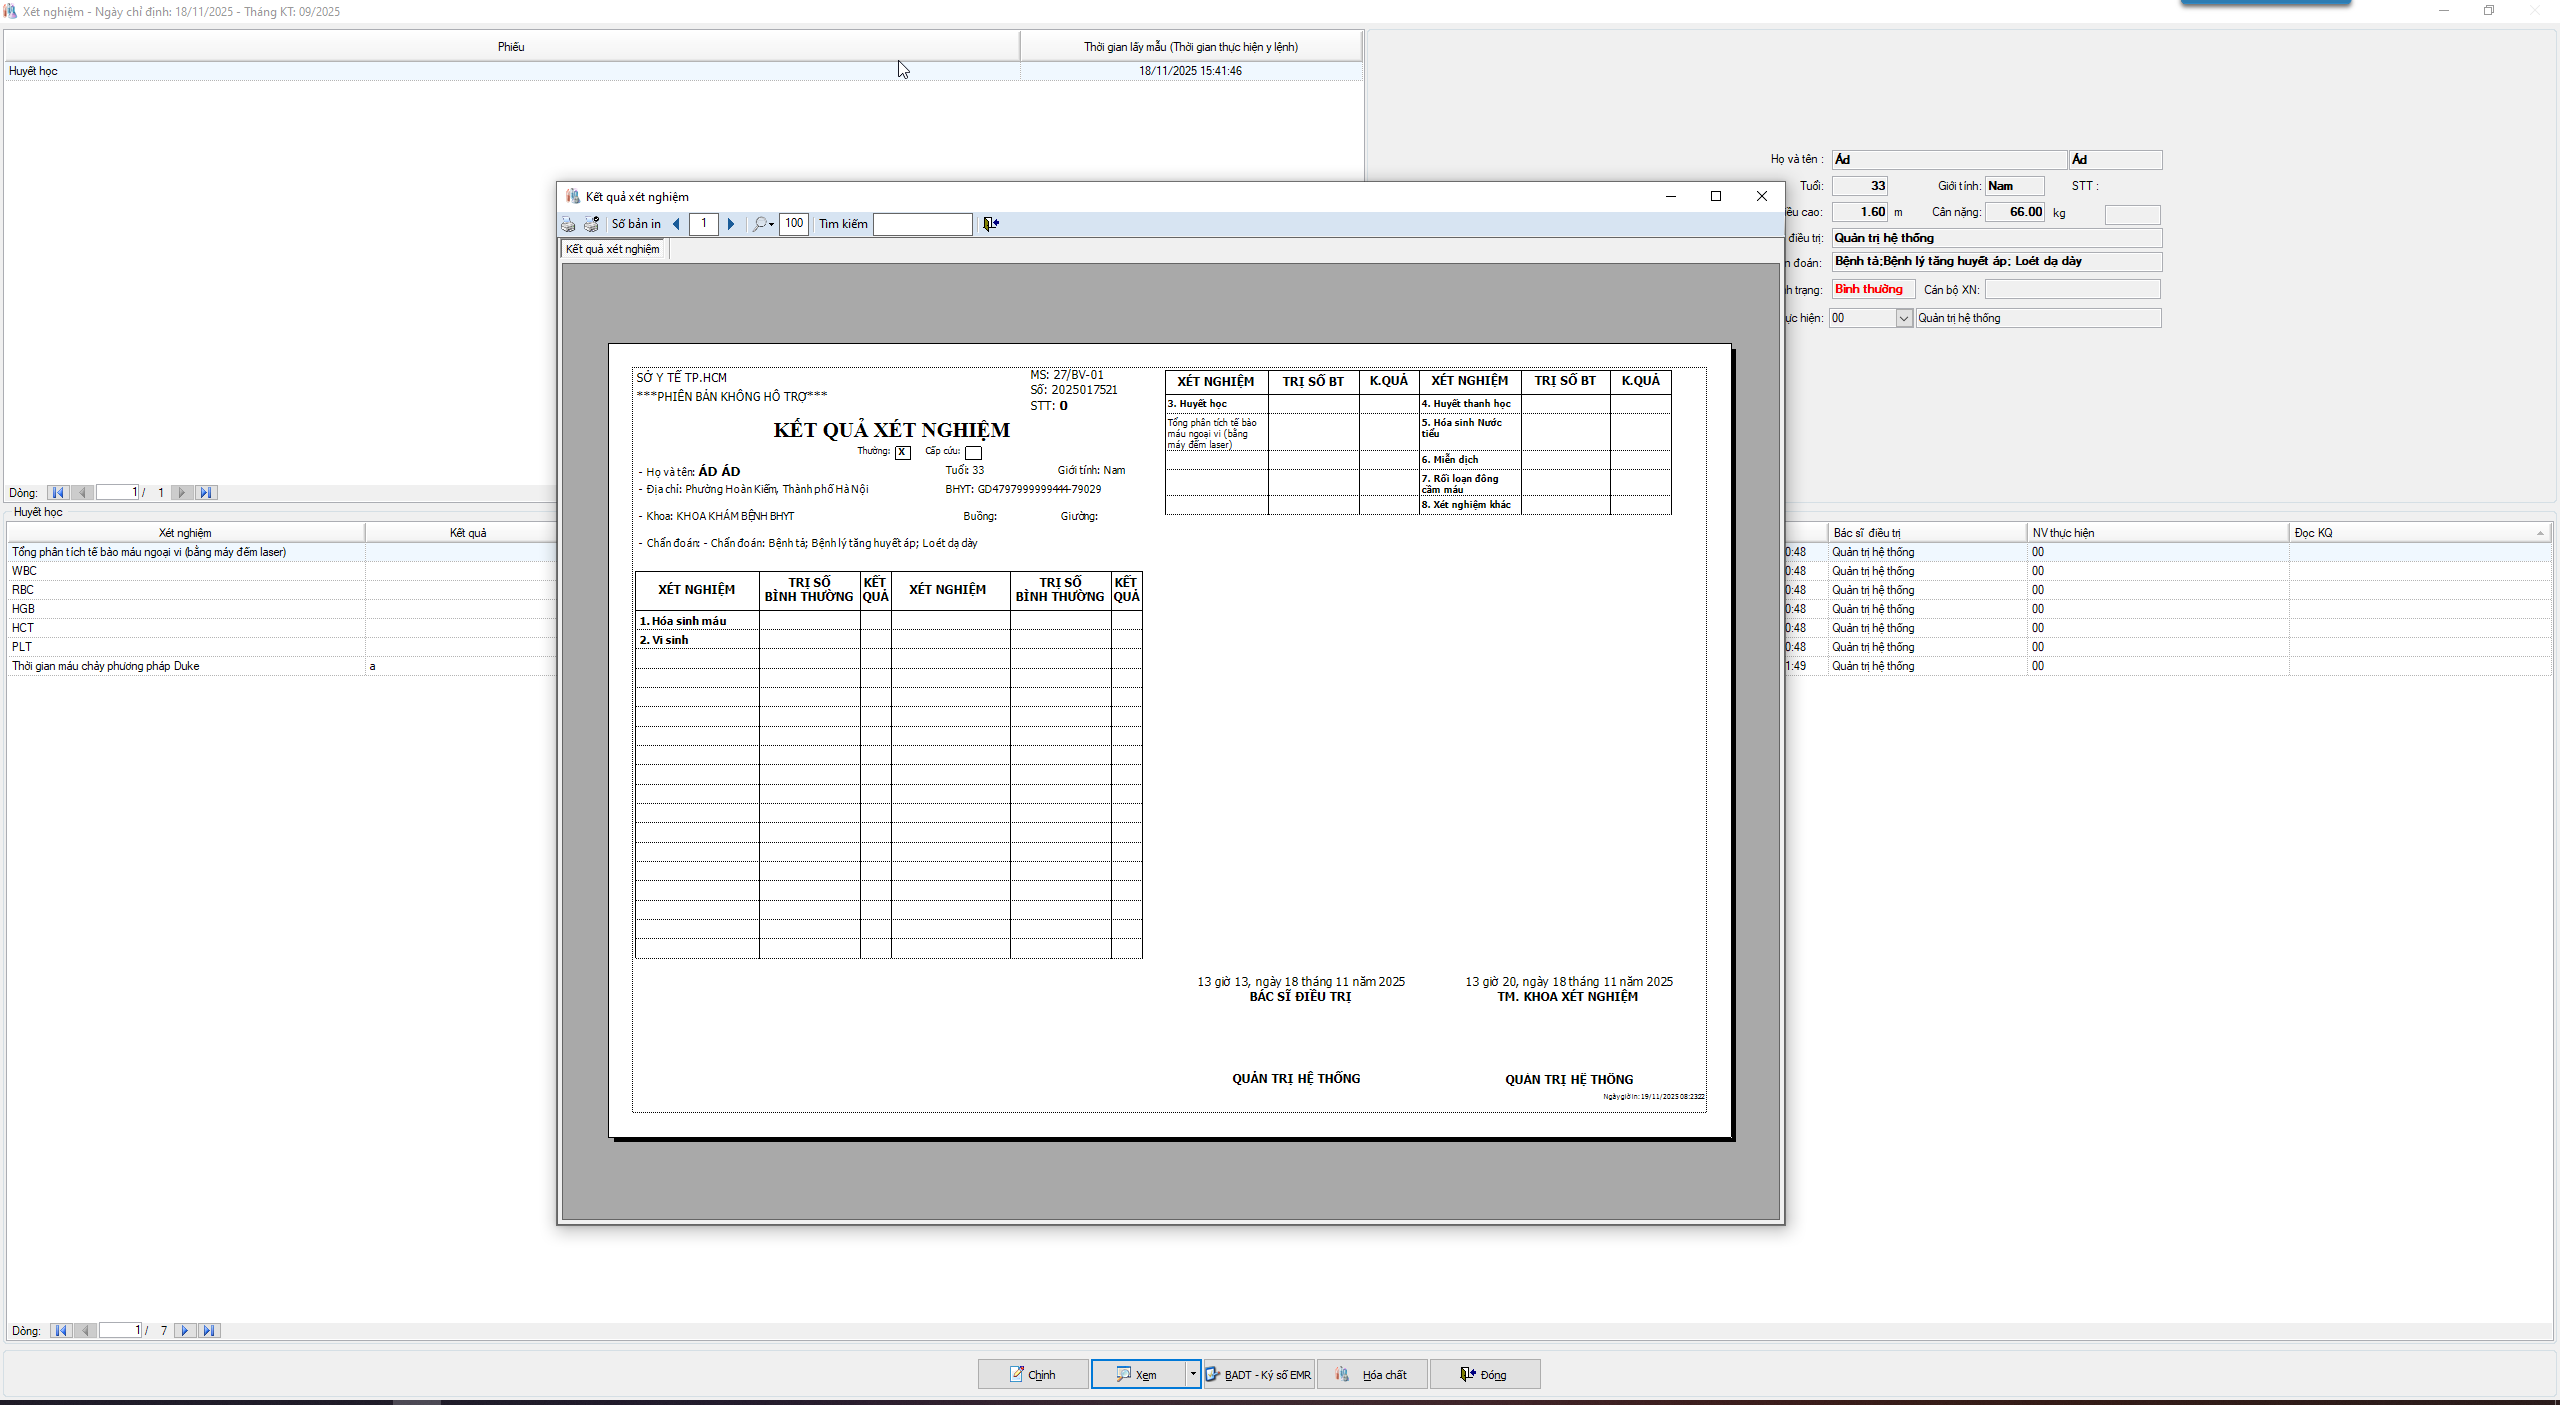Image resolution: width=2560 pixels, height=1405 pixels.
Task: Open the '00' combo box dropdown
Action: (x=1903, y=318)
